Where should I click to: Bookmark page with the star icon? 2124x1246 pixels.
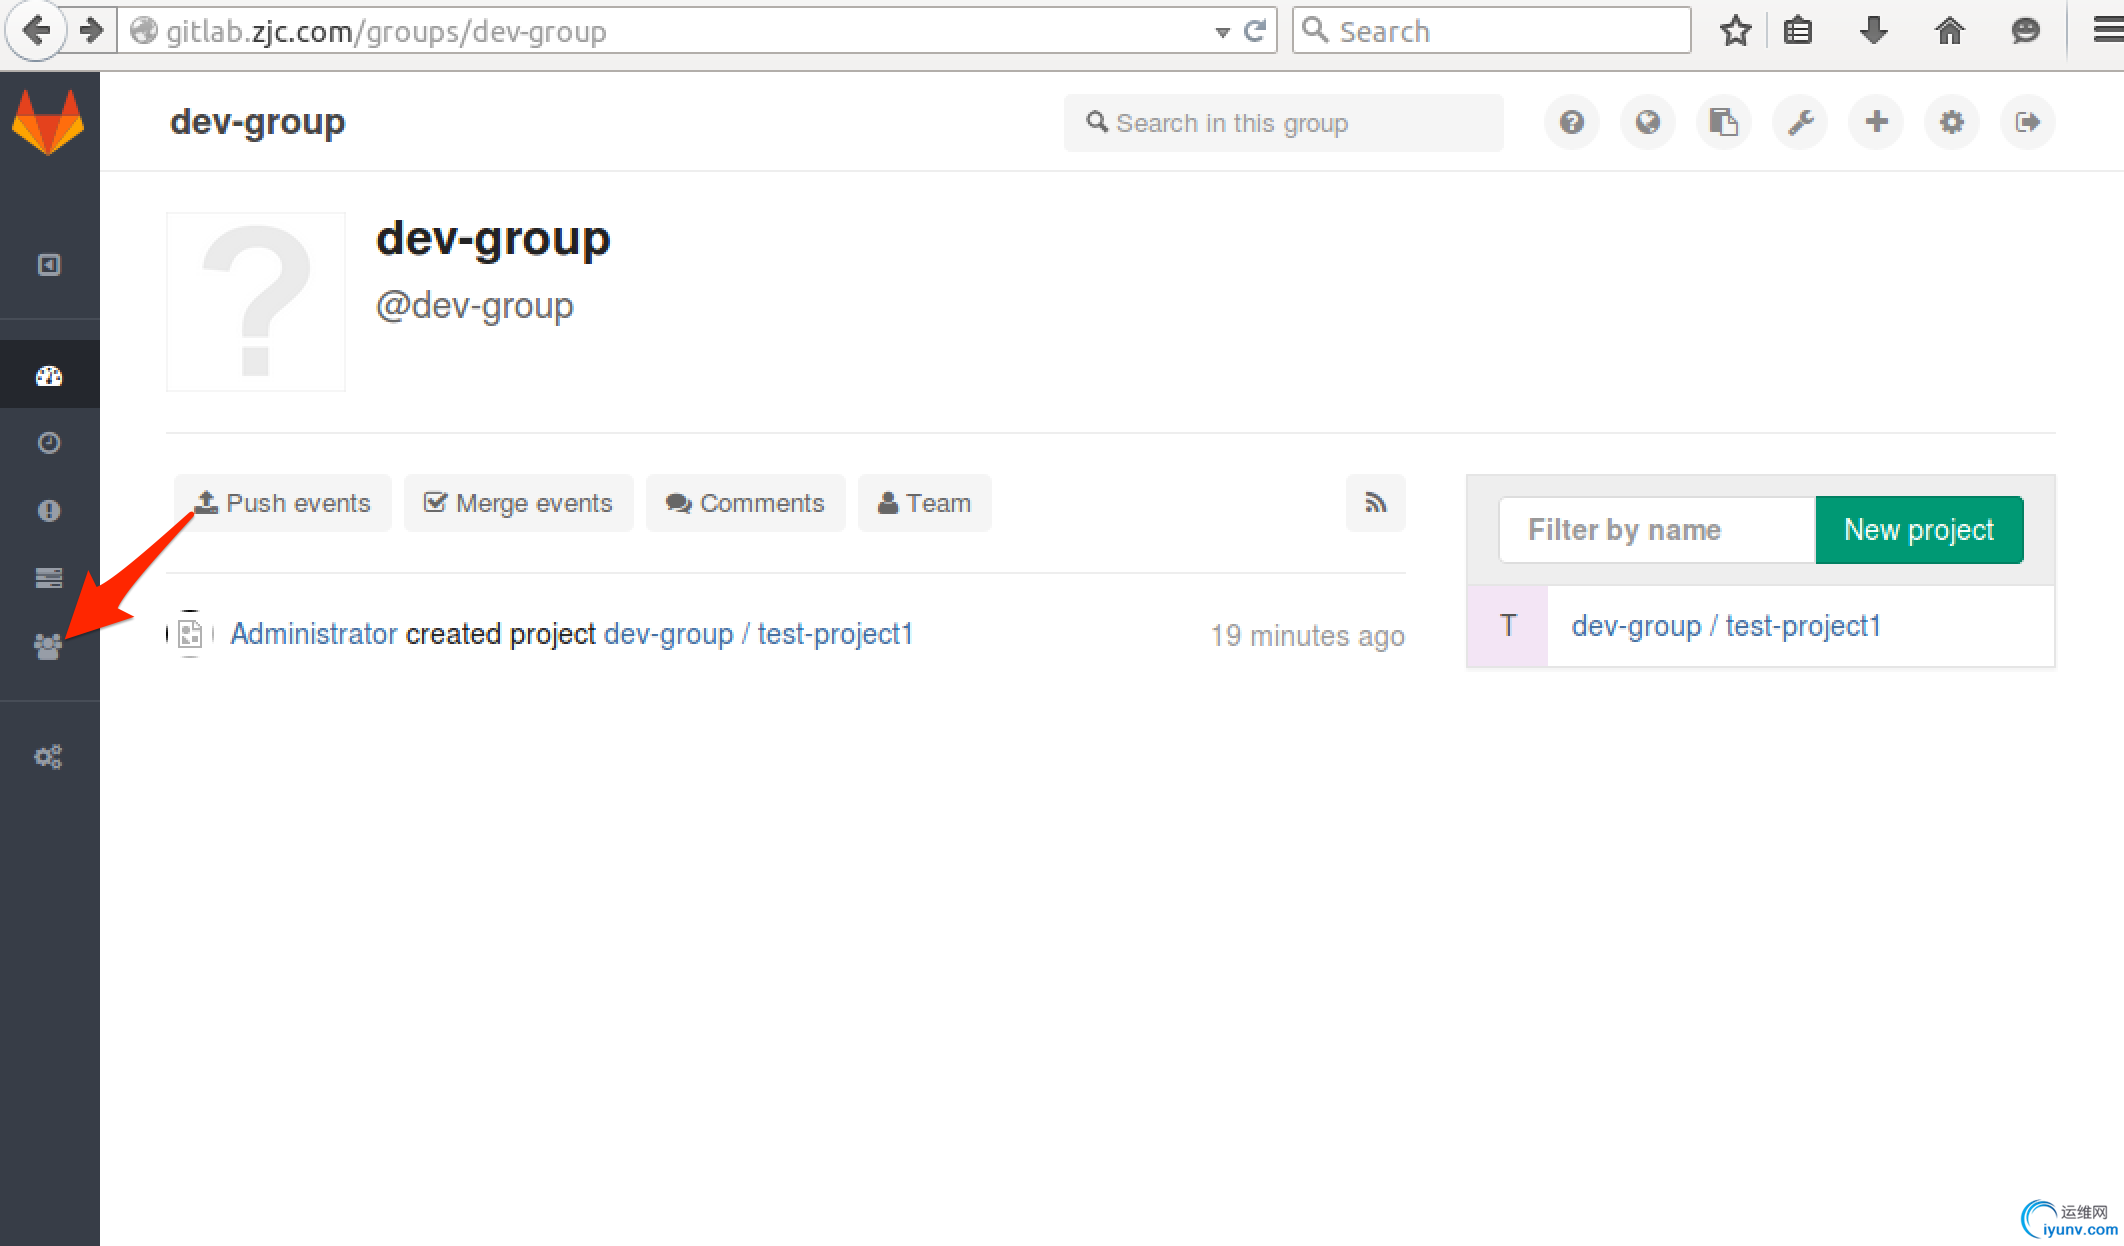(1736, 31)
